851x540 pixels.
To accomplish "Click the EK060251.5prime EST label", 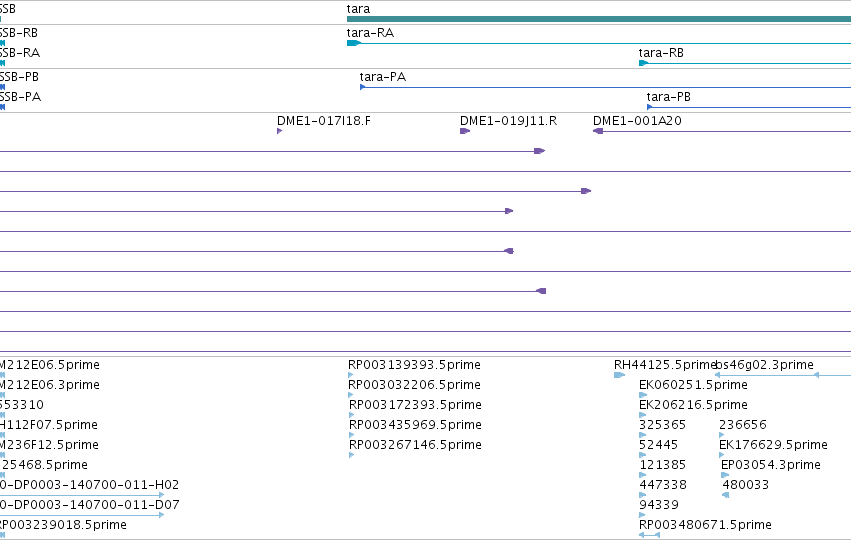I will [x=693, y=385].
